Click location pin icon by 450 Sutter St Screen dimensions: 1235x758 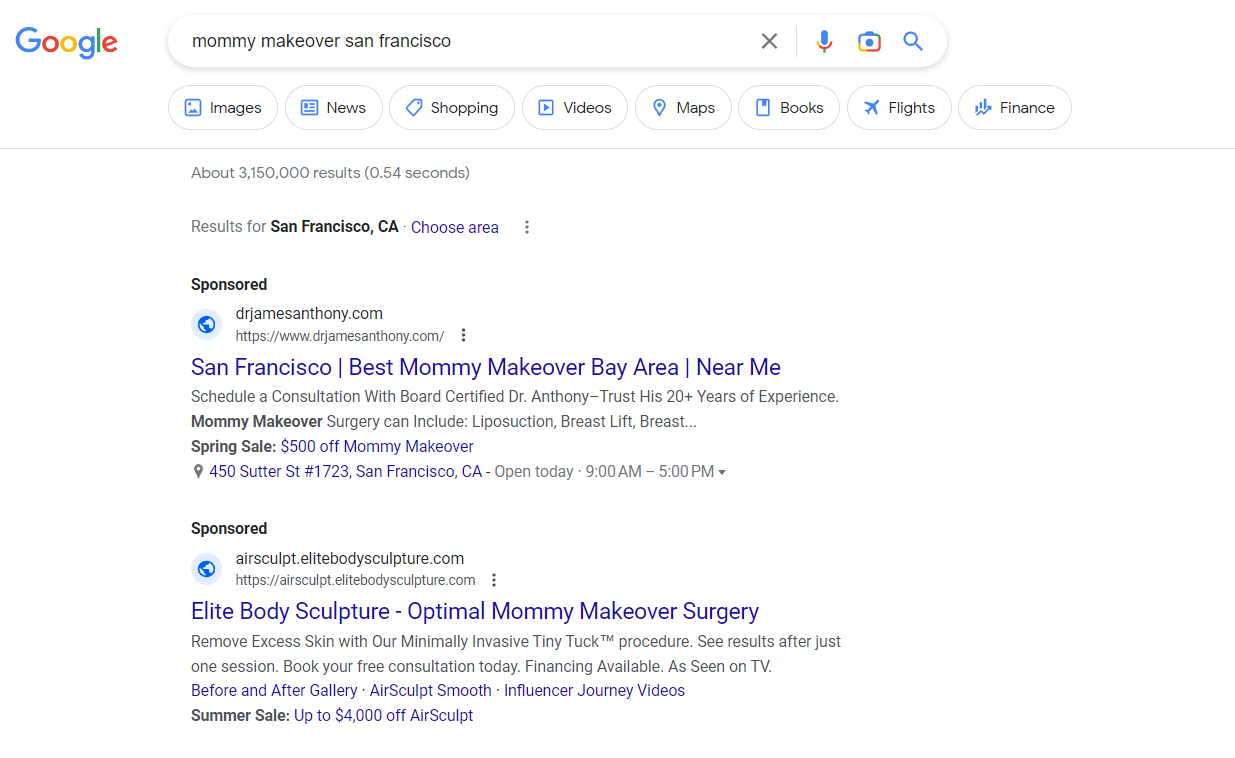[x=198, y=472]
